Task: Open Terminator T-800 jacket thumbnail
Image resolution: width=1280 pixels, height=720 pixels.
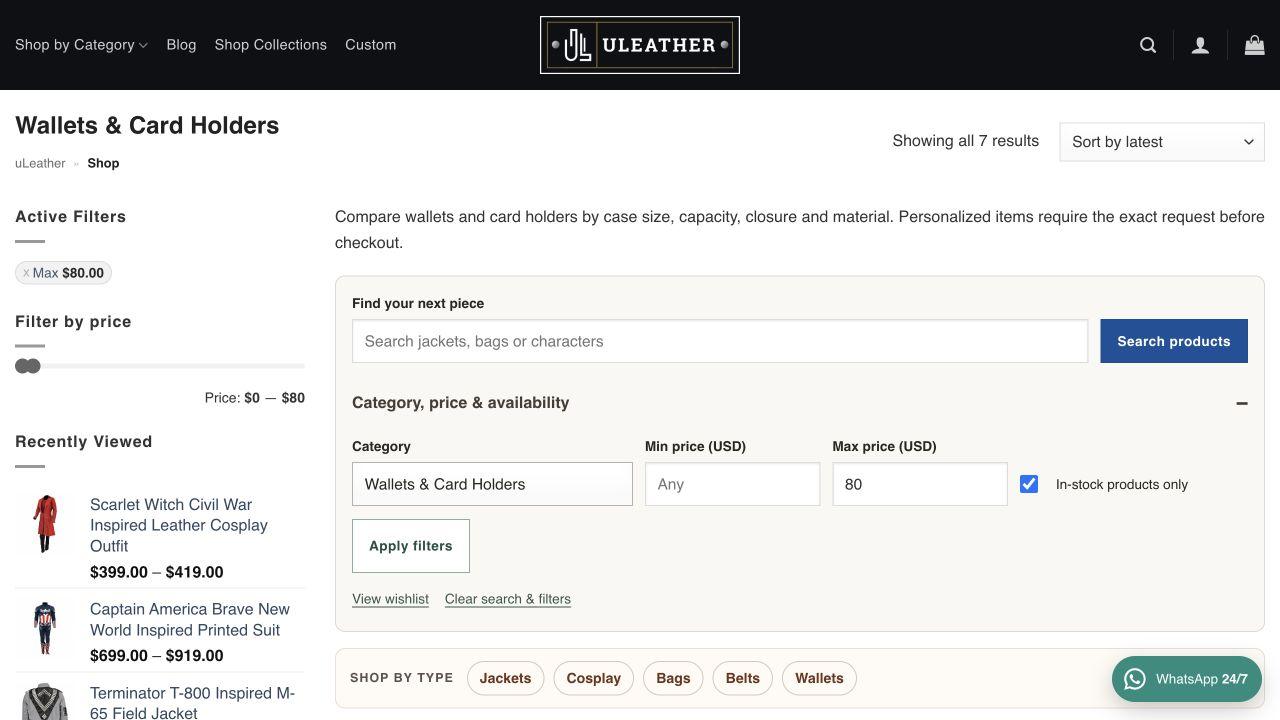Action: pyautogui.click(x=45, y=701)
